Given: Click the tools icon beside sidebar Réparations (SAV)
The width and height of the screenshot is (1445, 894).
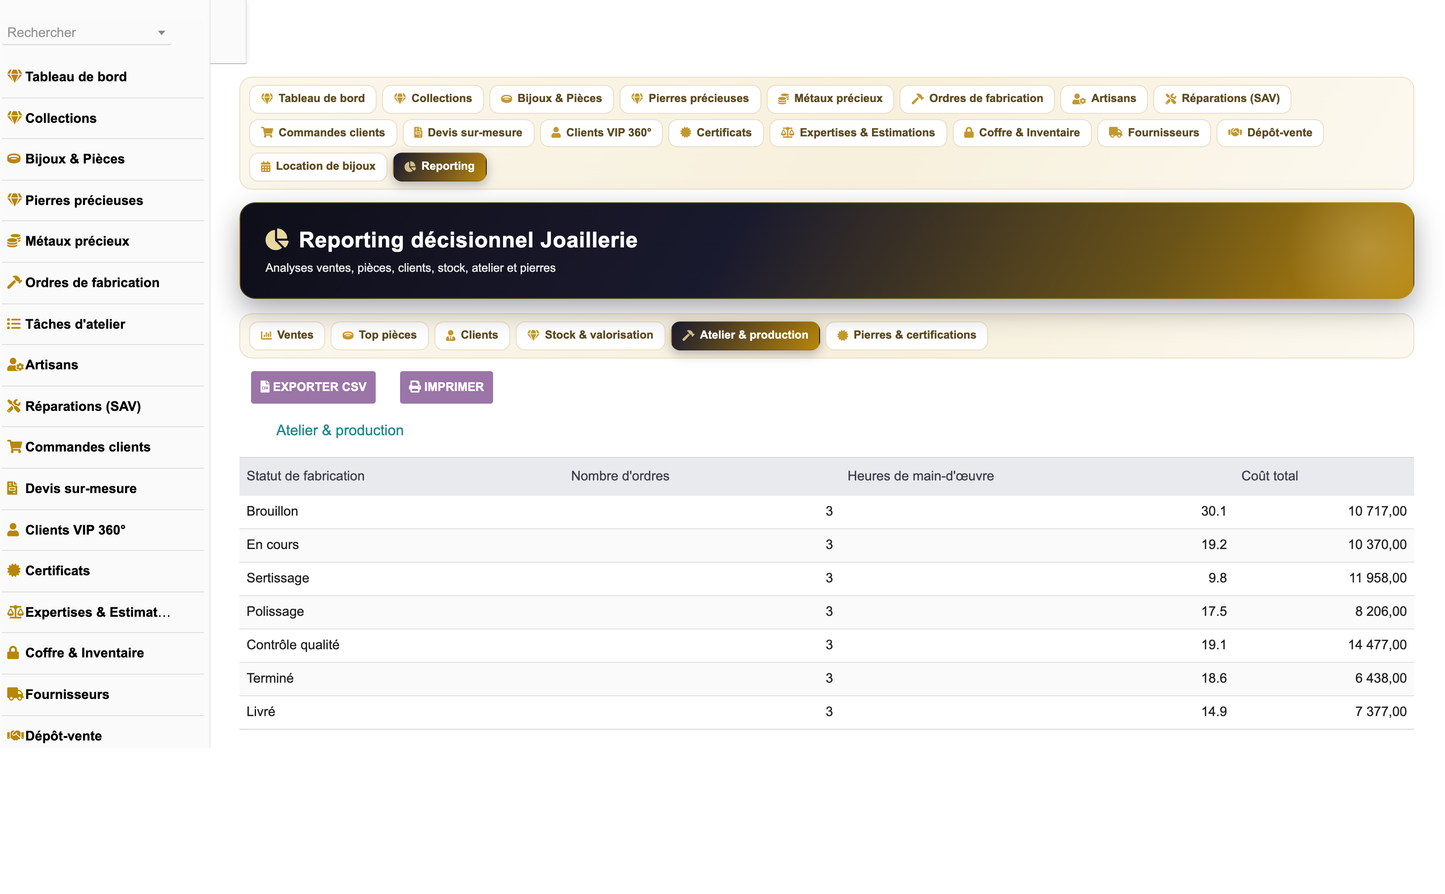Looking at the screenshot, I should click(x=14, y=405).
